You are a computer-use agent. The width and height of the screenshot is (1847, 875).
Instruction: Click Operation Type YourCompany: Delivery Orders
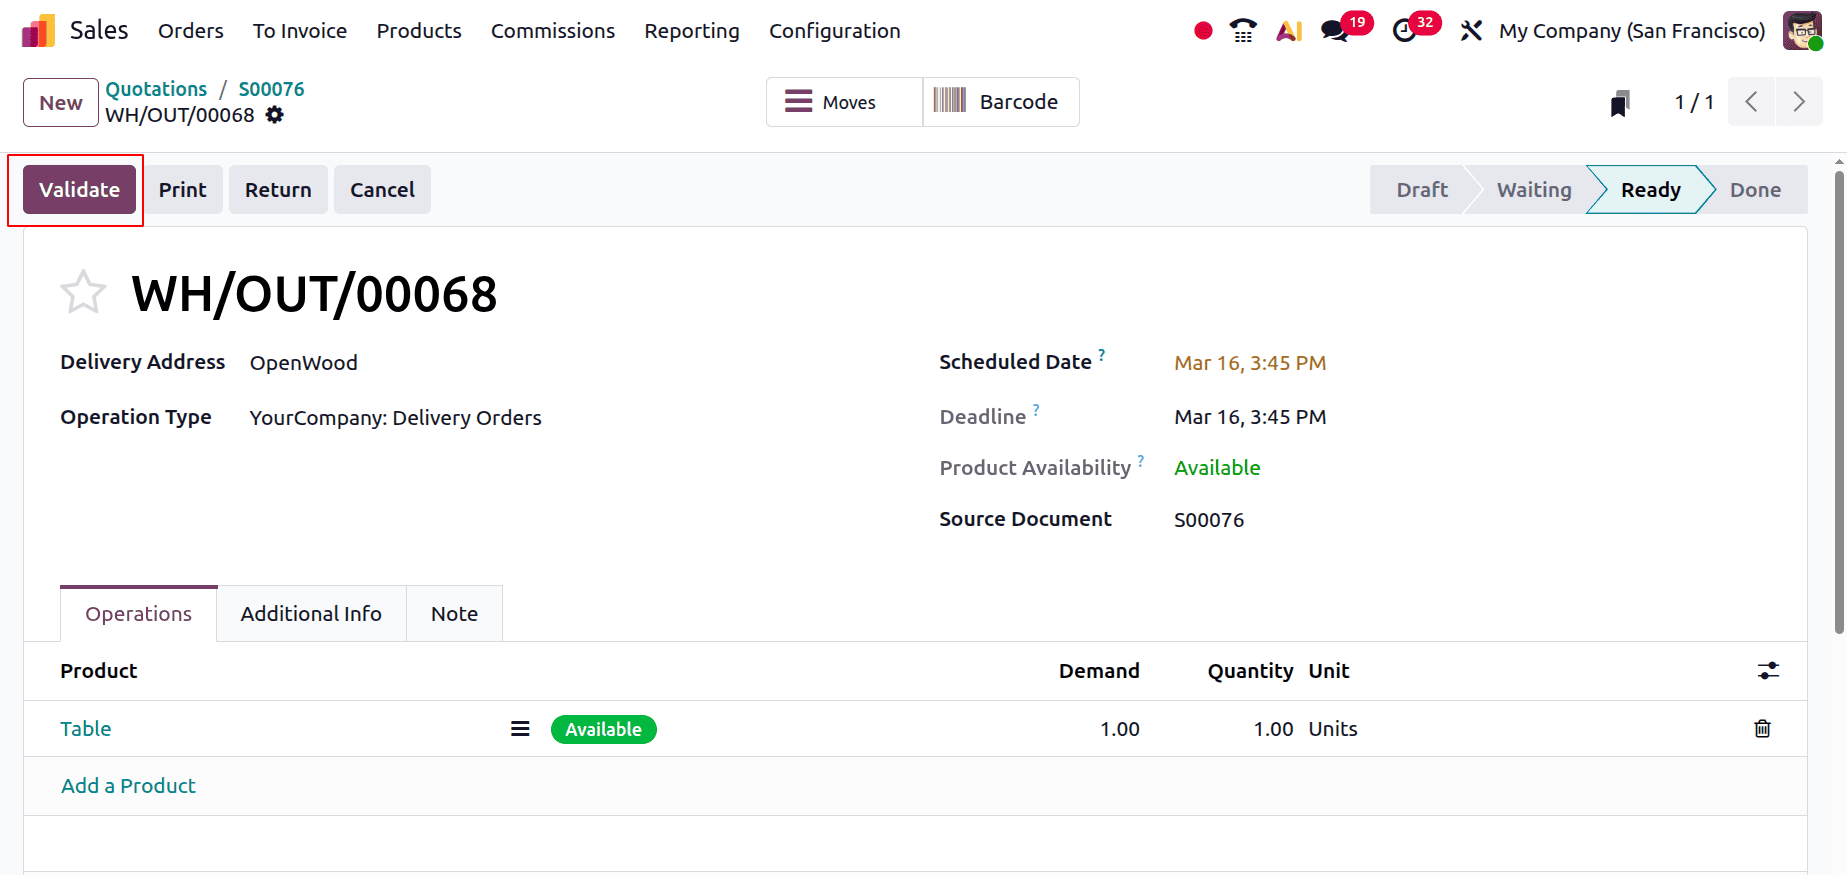[x=396, y=418]
